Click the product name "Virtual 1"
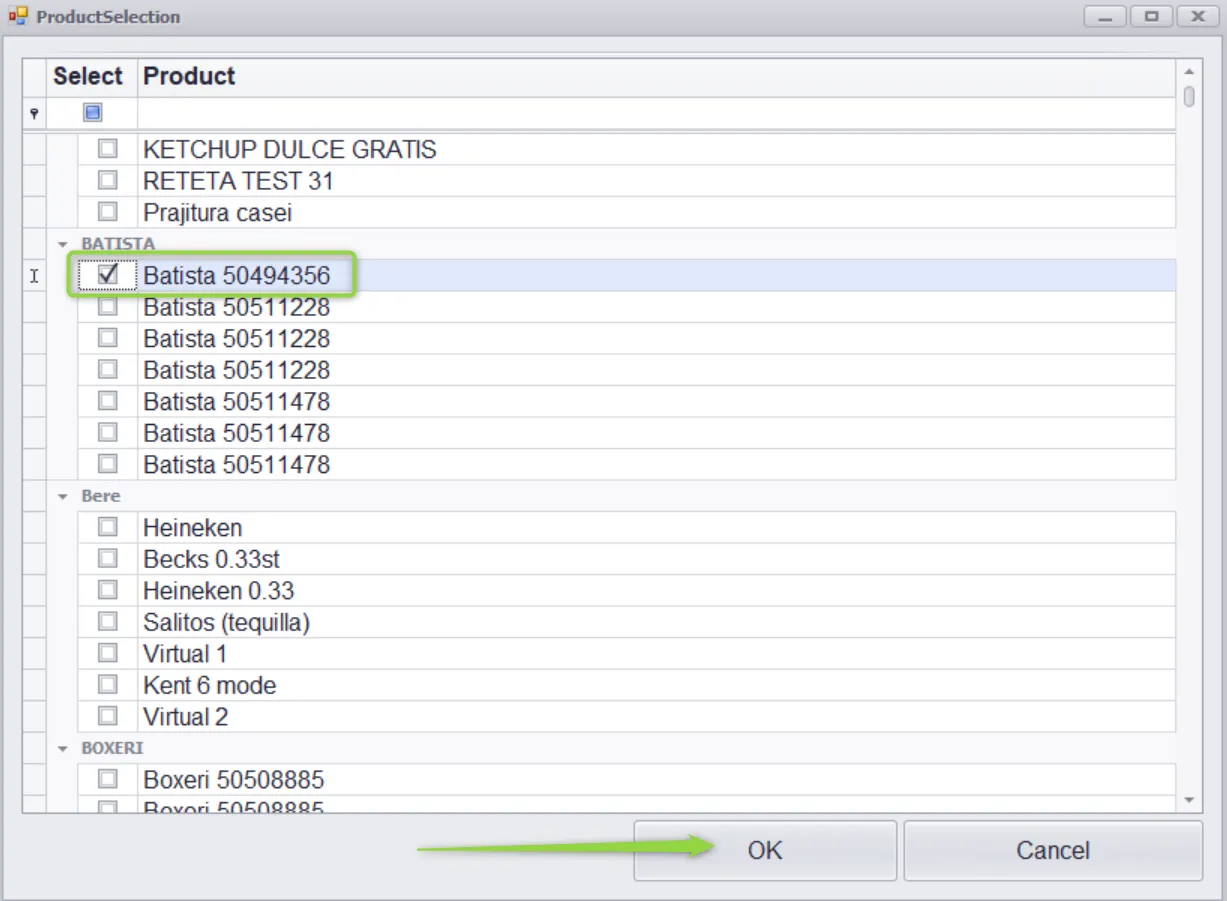1227x901 pixels. (185, 654)
